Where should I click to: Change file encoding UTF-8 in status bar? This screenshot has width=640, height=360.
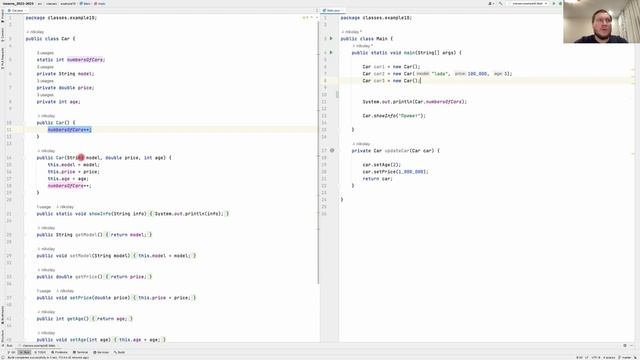click(x=596, y=358)
